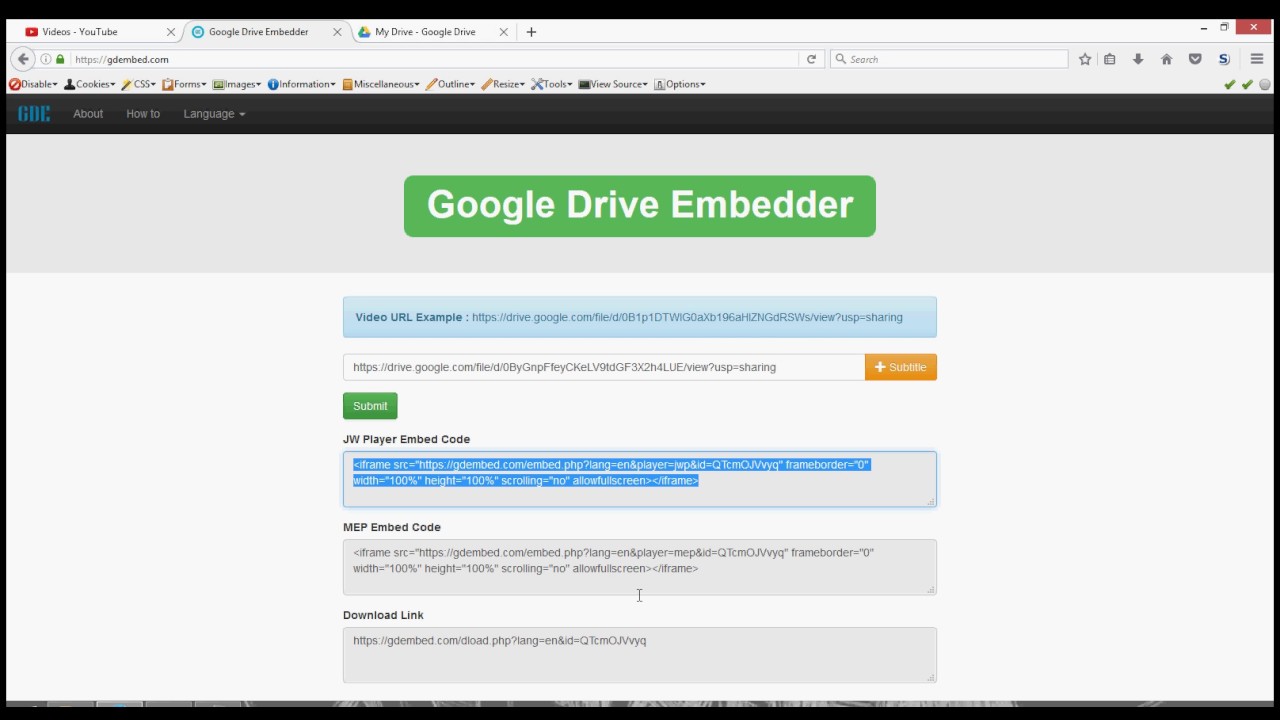Click the site information icon
This screenshot has width=1280, height=720.
pos(46,59)
